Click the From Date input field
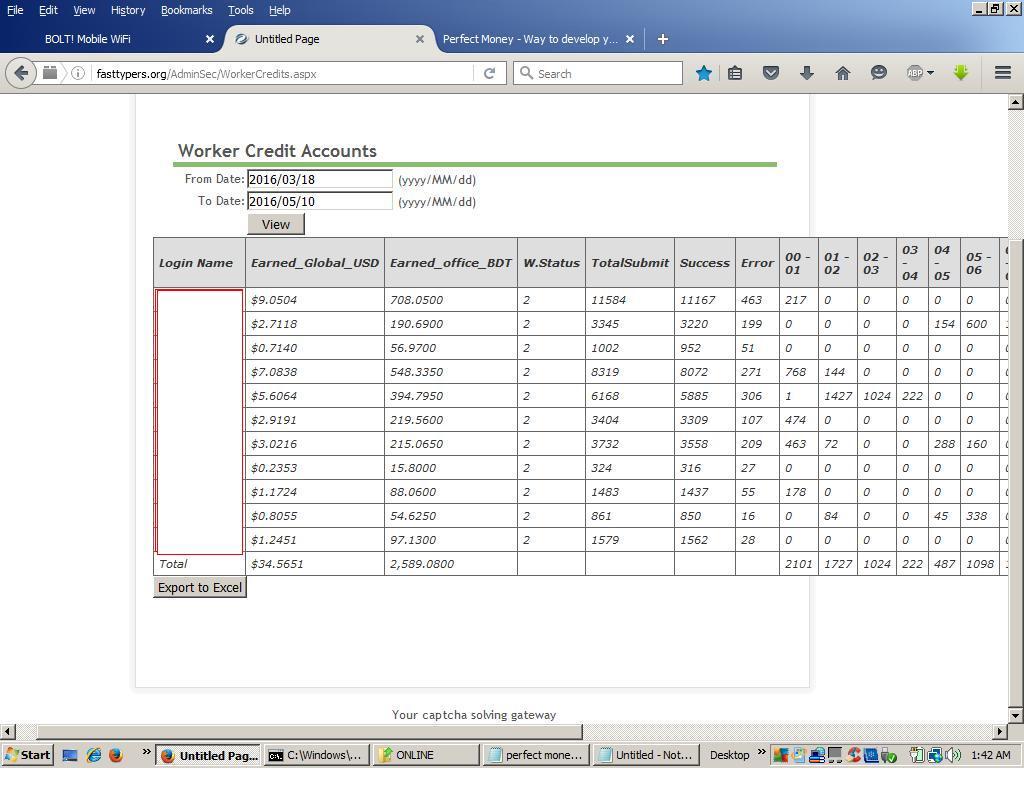This screenshot has width=1024, height=807. [320, 180]
